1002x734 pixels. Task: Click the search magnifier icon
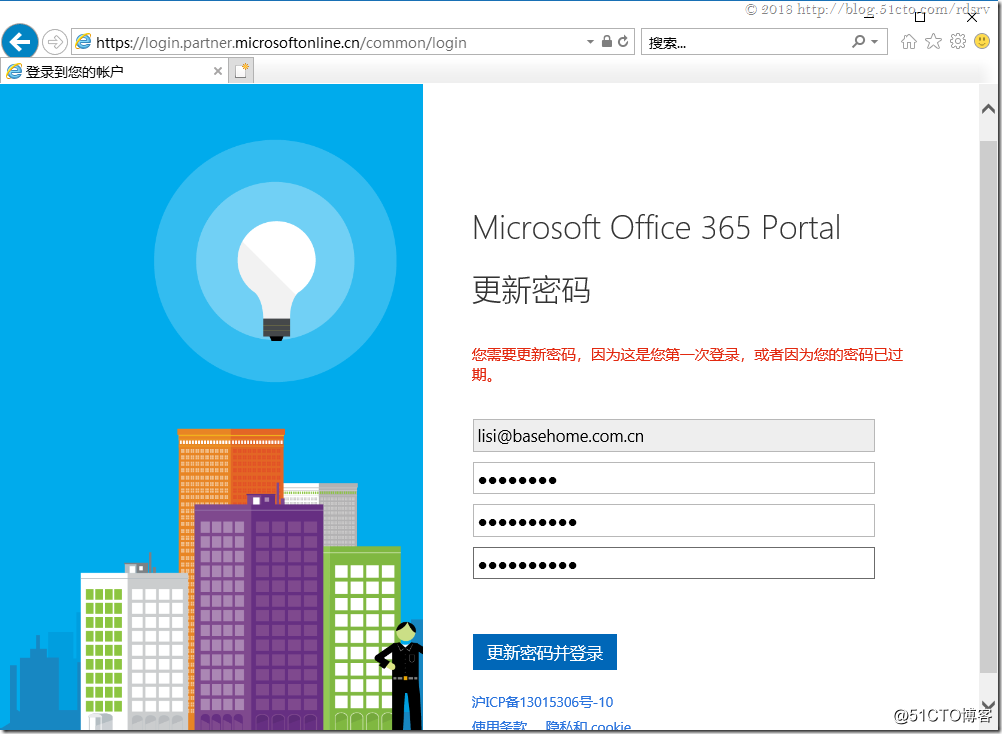click(858, 42)
